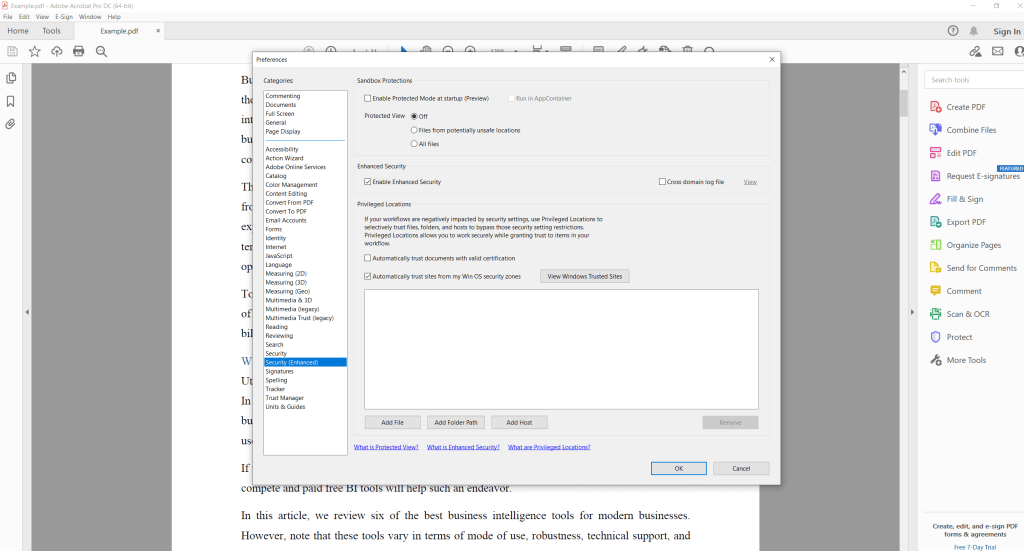Viewport: 1024px width, 551px height.
Task: Select the Trust Manager category
Action: coord(285,398)
